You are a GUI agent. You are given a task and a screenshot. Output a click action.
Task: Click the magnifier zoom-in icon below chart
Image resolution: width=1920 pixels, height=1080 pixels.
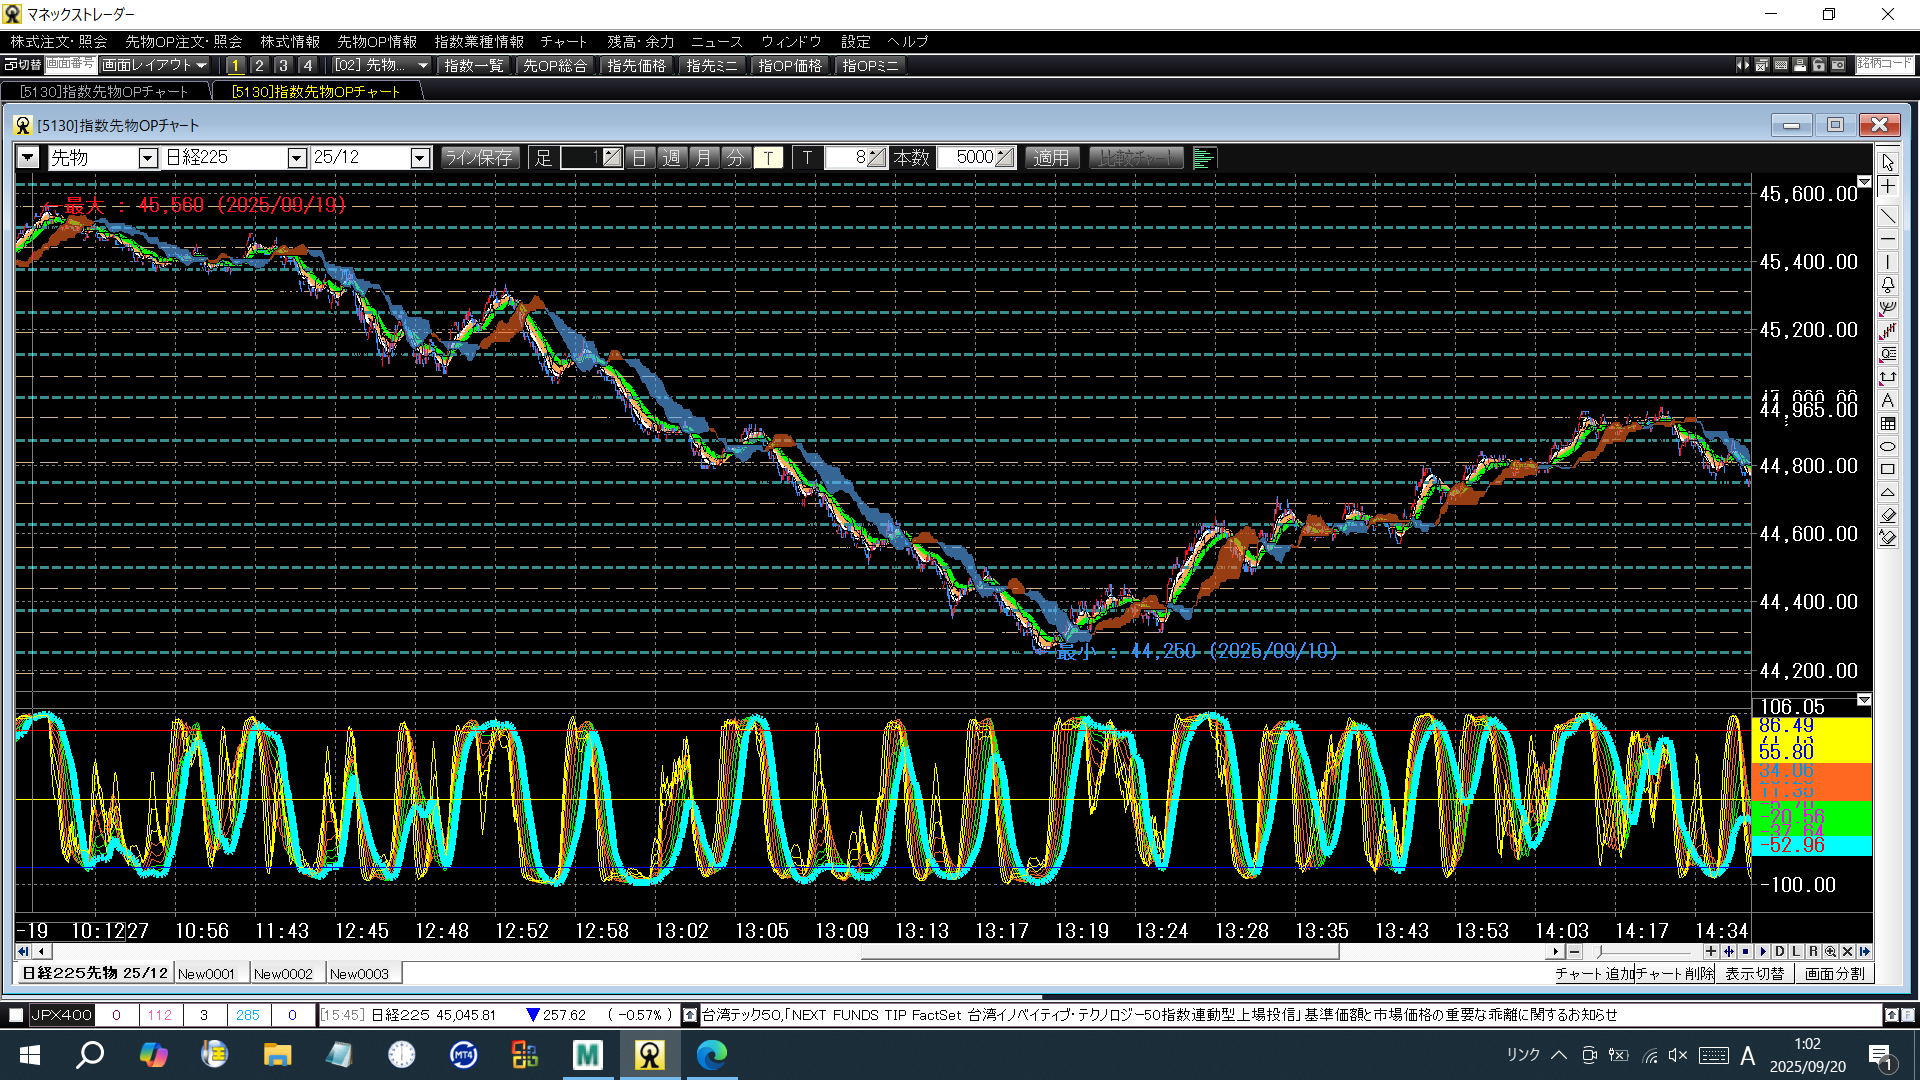1830,952
